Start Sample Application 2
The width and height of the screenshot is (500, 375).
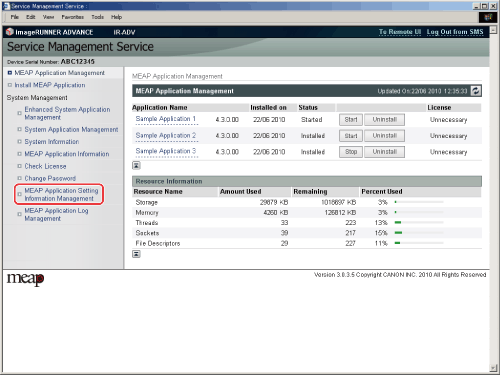pyautogui.click(x=351, y=136)
